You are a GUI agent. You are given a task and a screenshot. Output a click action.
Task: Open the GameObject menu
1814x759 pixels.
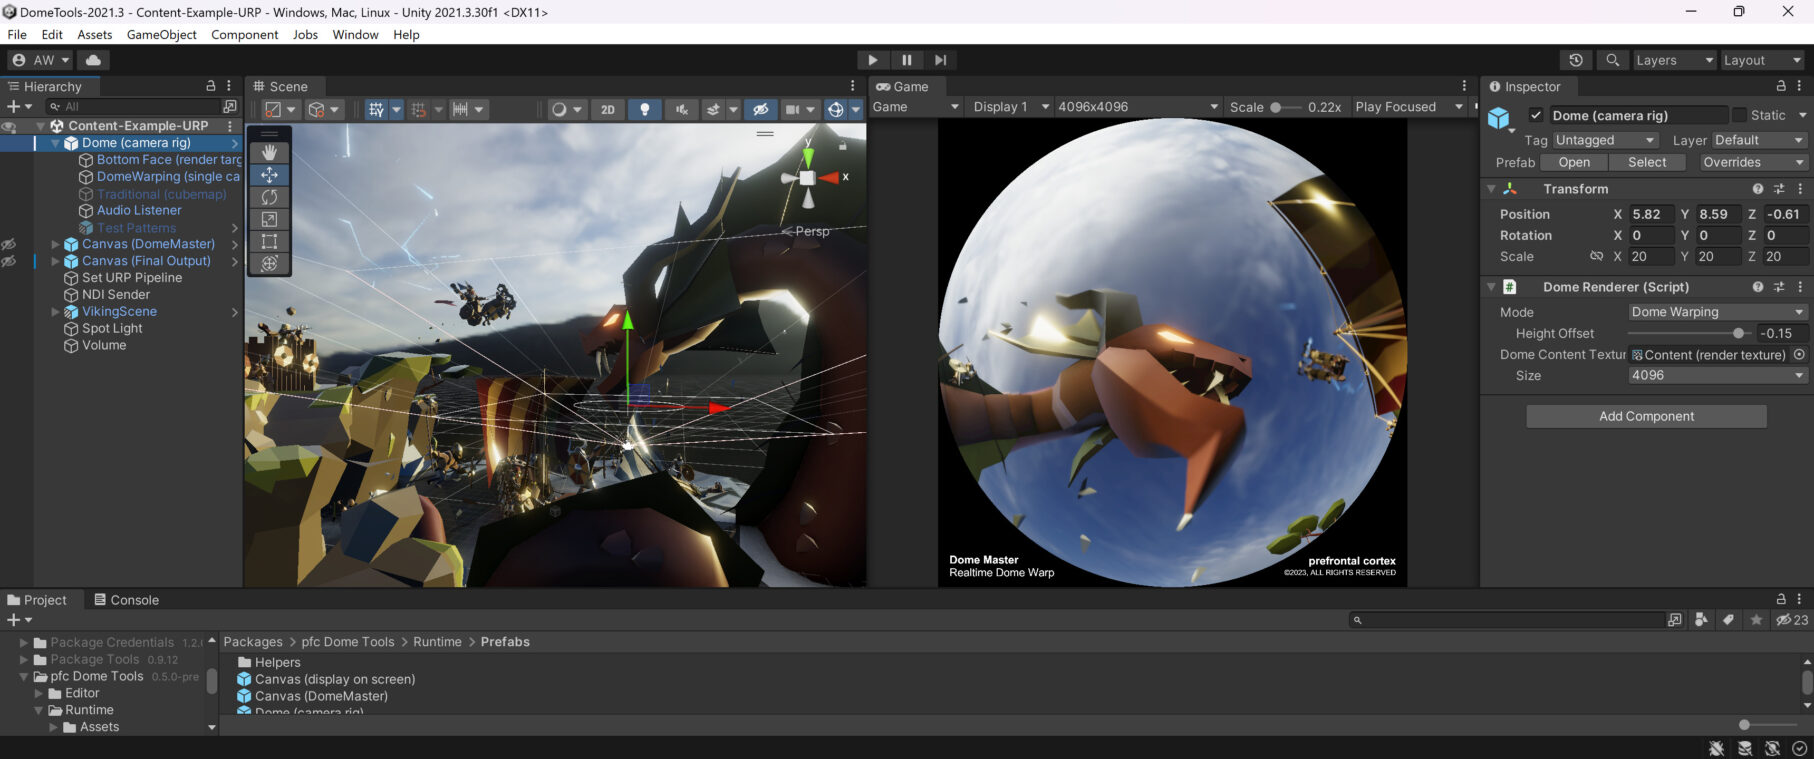pos(161,34)
